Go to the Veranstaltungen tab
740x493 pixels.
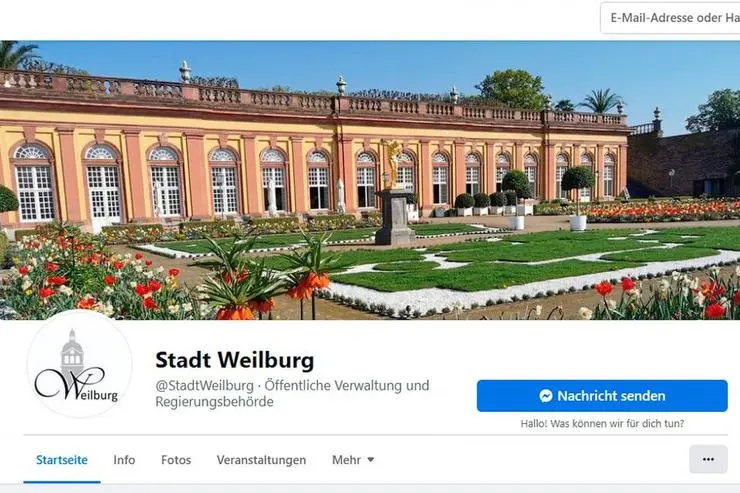(261, 460)
